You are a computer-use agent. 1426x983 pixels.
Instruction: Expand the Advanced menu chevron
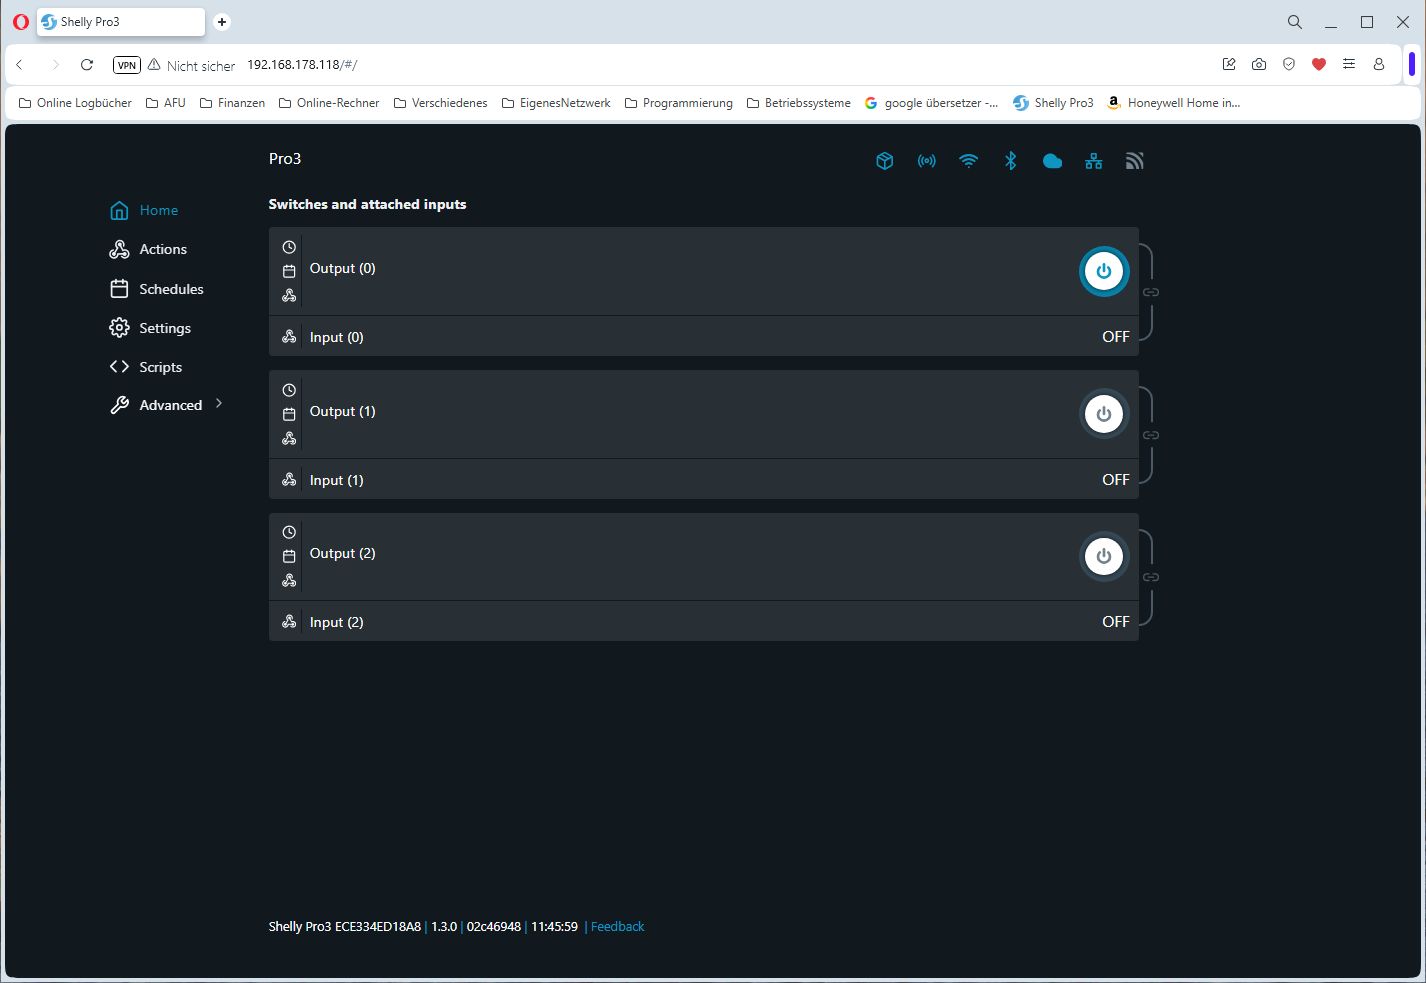click(219, 404)
